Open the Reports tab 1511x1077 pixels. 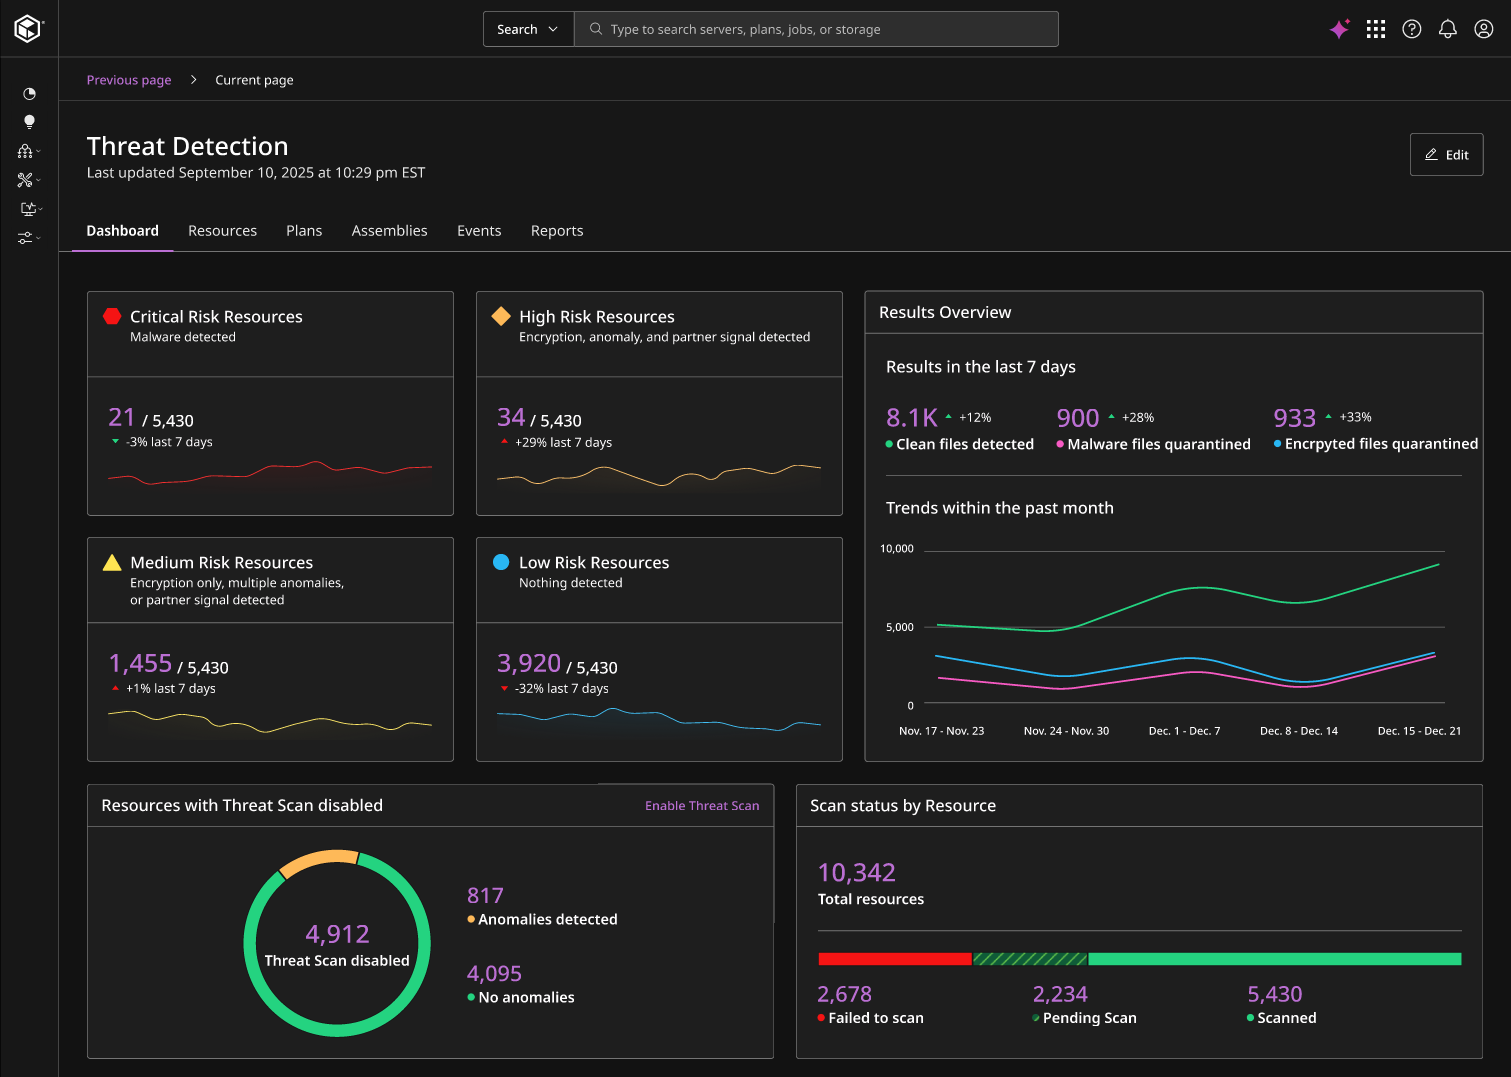(x=557, y=231)
